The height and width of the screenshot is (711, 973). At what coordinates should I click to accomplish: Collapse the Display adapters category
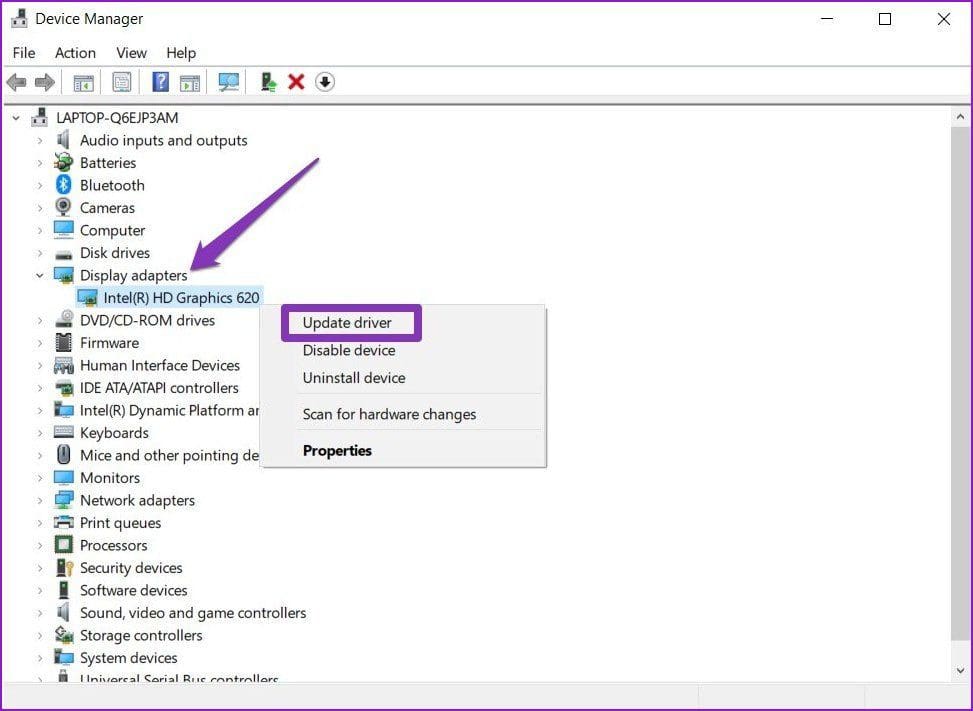40,275
